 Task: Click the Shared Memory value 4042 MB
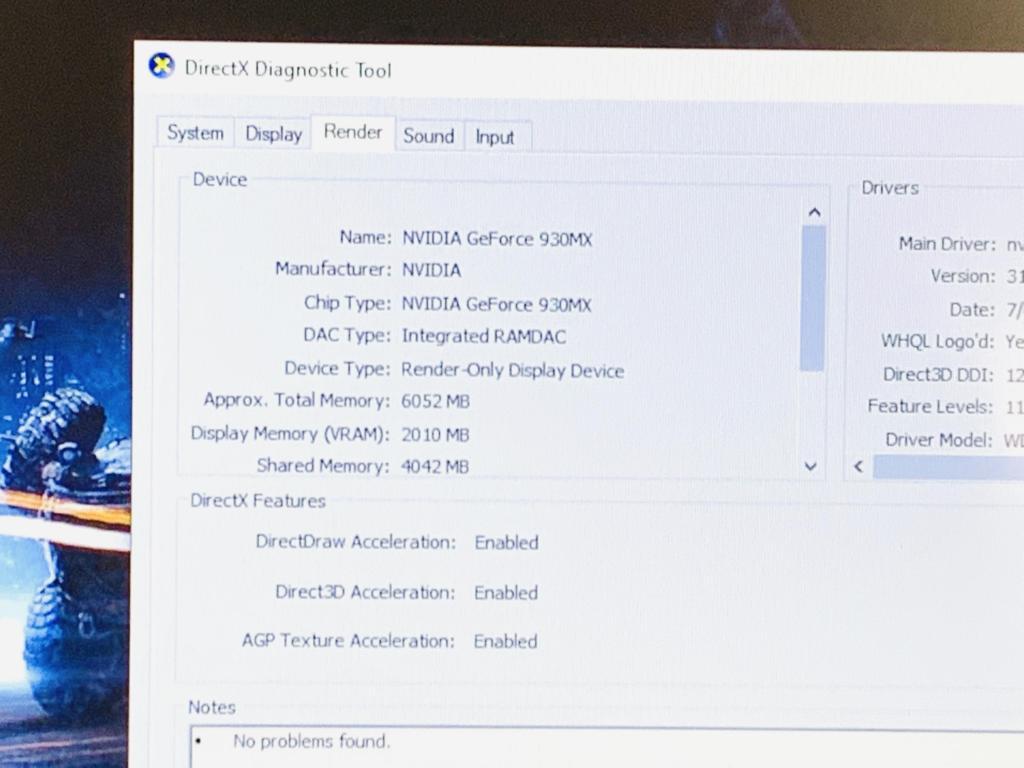click(435, 466)
